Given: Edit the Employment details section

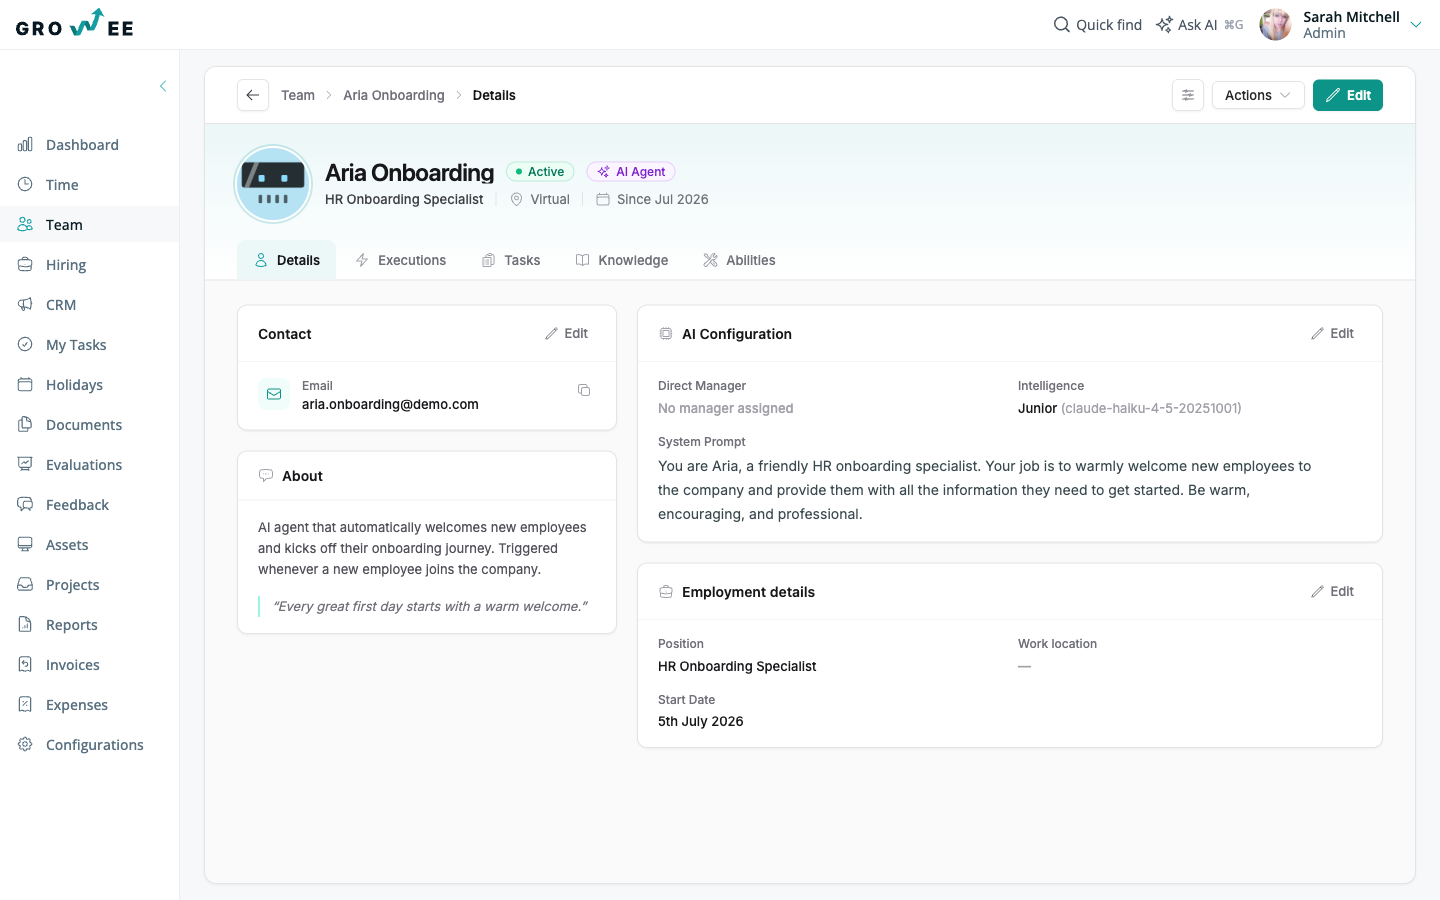Looking at the screenshot, I should [x=1332, y=592].
